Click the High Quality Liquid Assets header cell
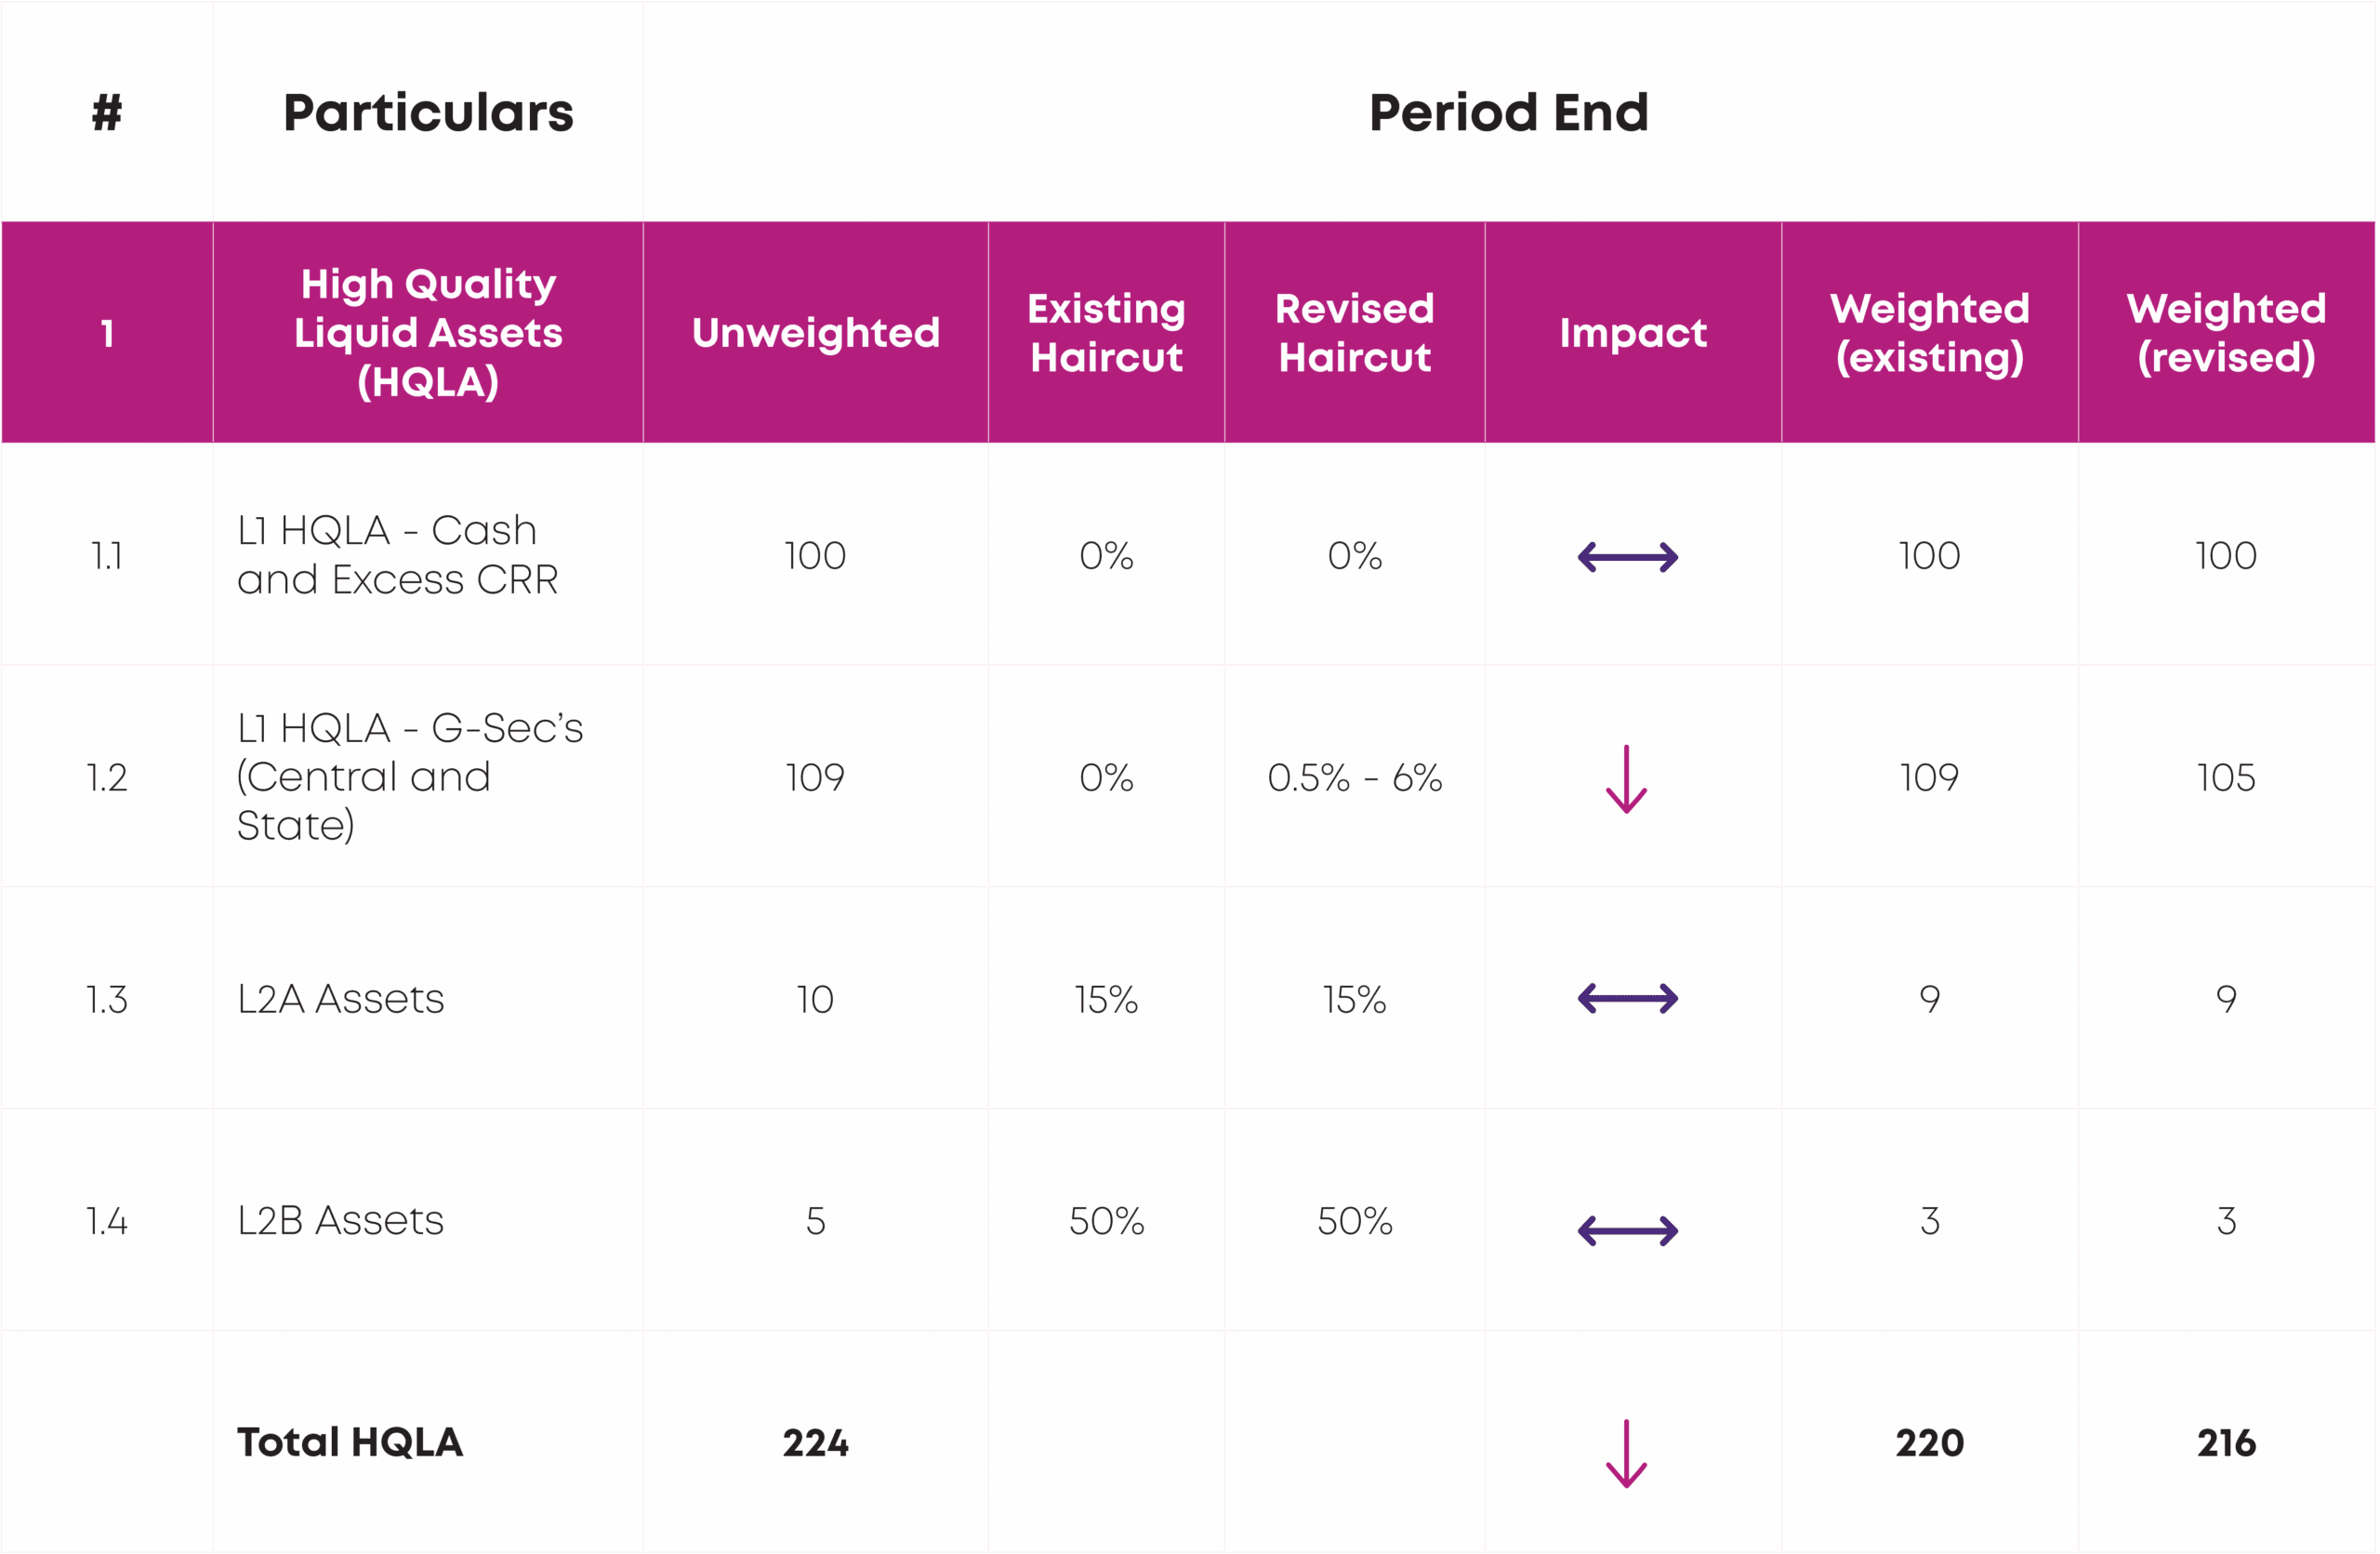Image resolution: width=2380 pixels, height=1554 pixels. 428,333
